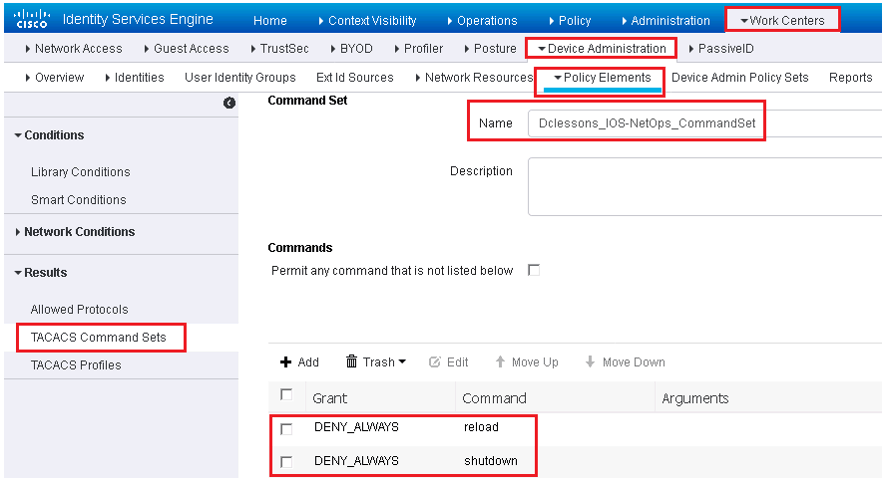Click DENY_ALWAYS grant in reload row
The width and height of the screenshot is (885, 478).
click(x=356, y=427)
